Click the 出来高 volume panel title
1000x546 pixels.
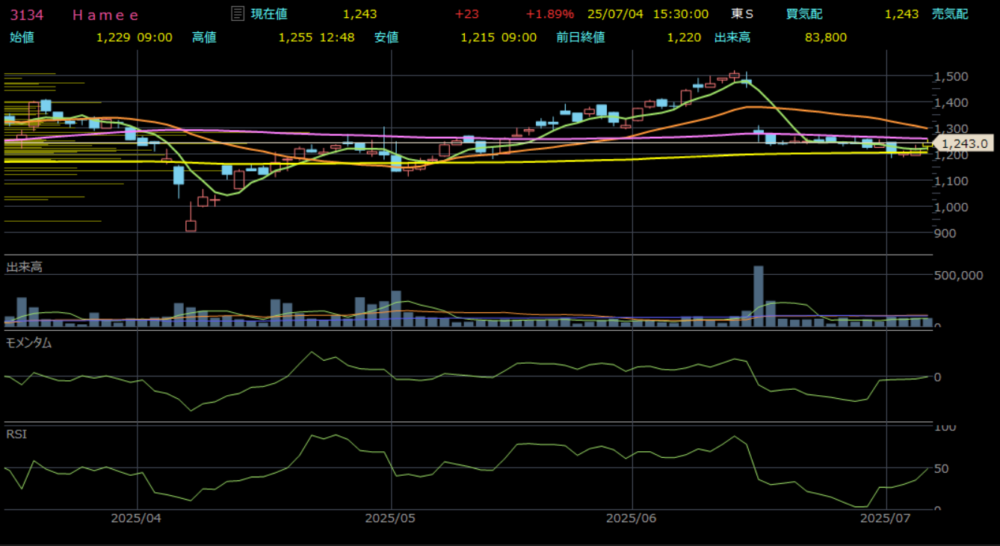pyautogui.click(x=24, y=267)
